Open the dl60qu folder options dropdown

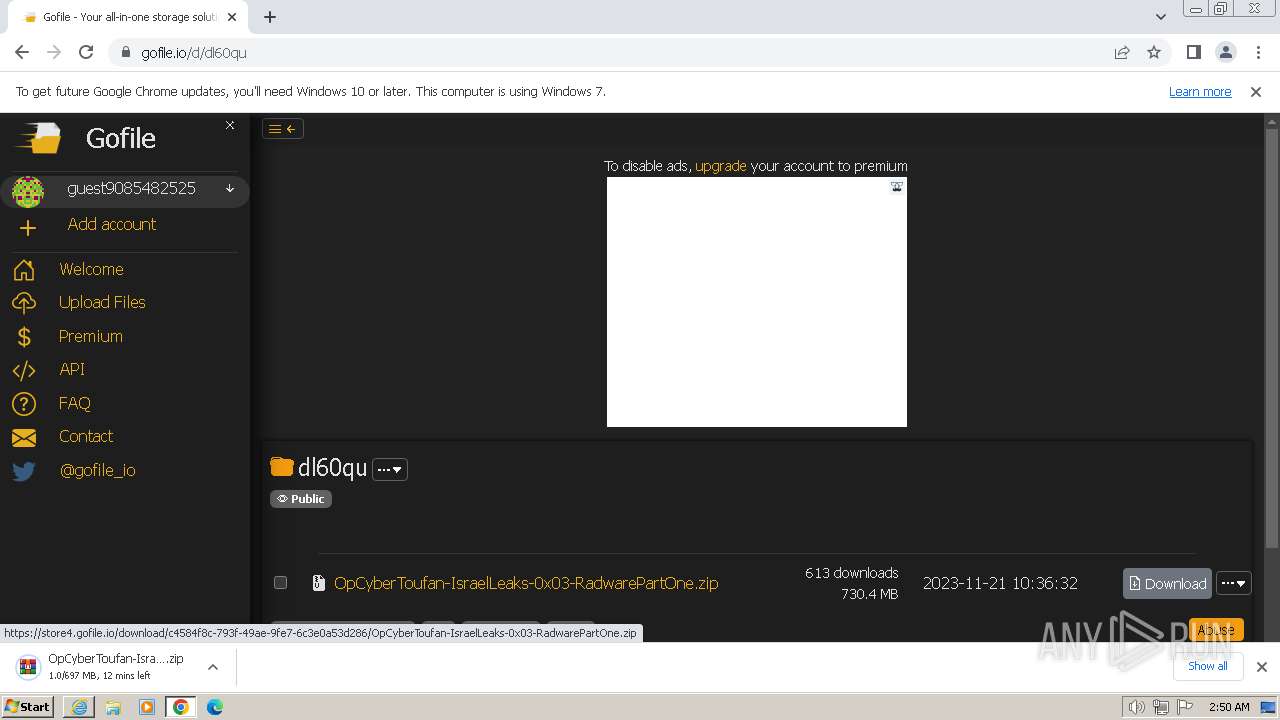pos(390,469)
